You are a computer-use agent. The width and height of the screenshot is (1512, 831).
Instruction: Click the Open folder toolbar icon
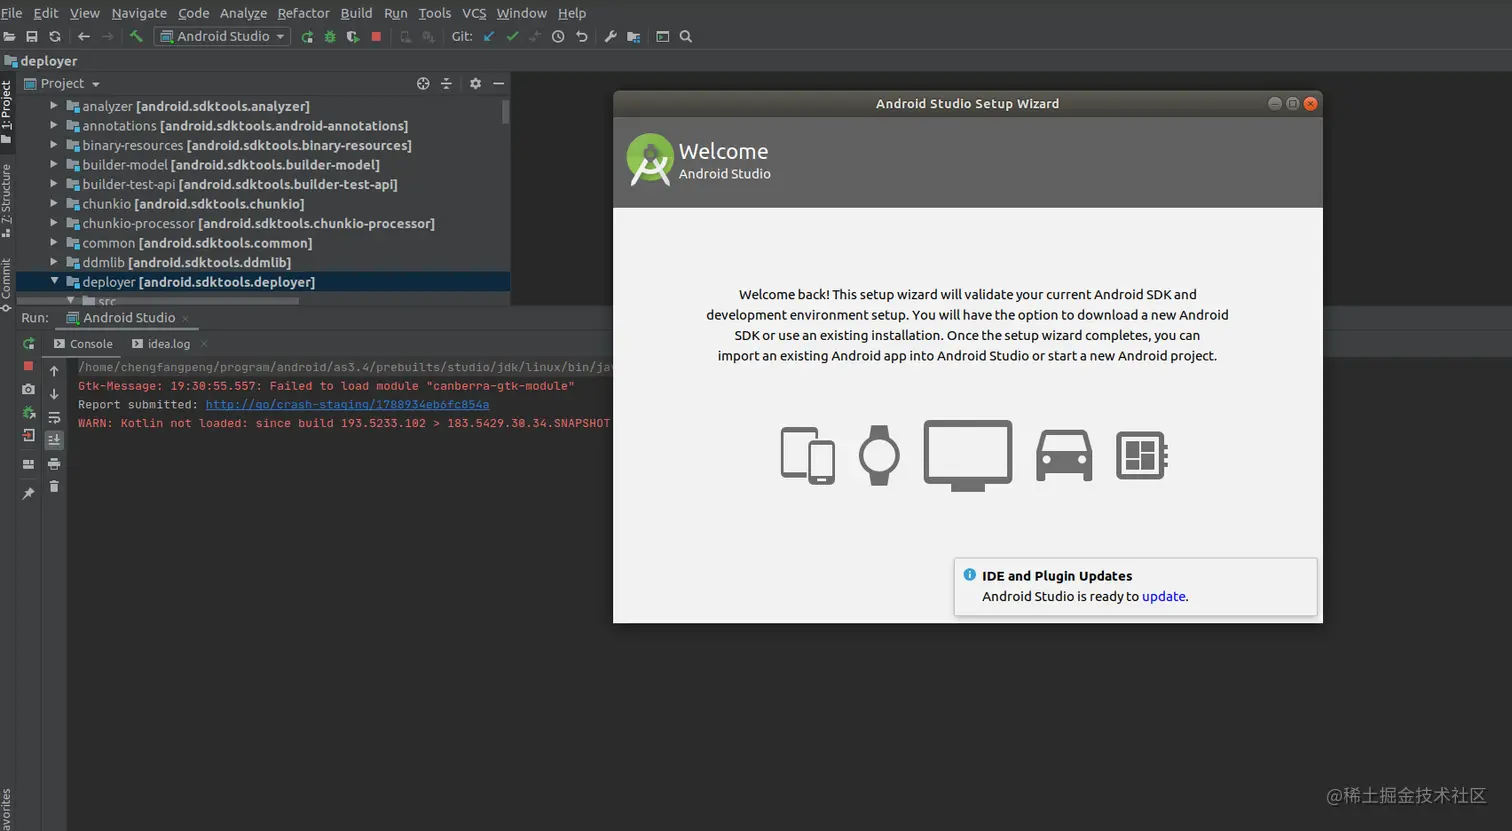pos(9,37)
